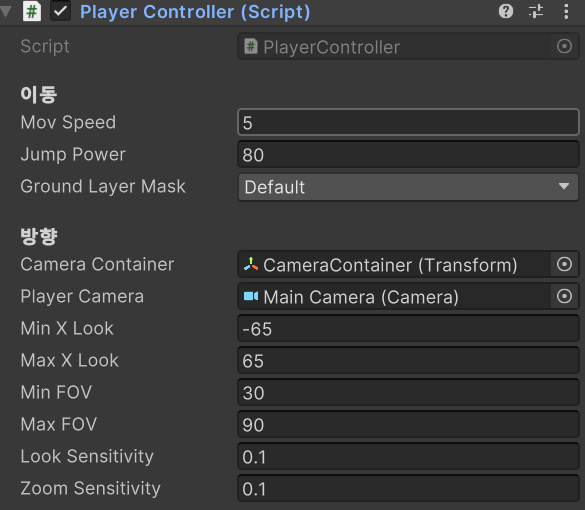Image resolution: width=585 pixels, height=510 pixels.
Task: Click the Min X Look value field
Action: point(408,329)
